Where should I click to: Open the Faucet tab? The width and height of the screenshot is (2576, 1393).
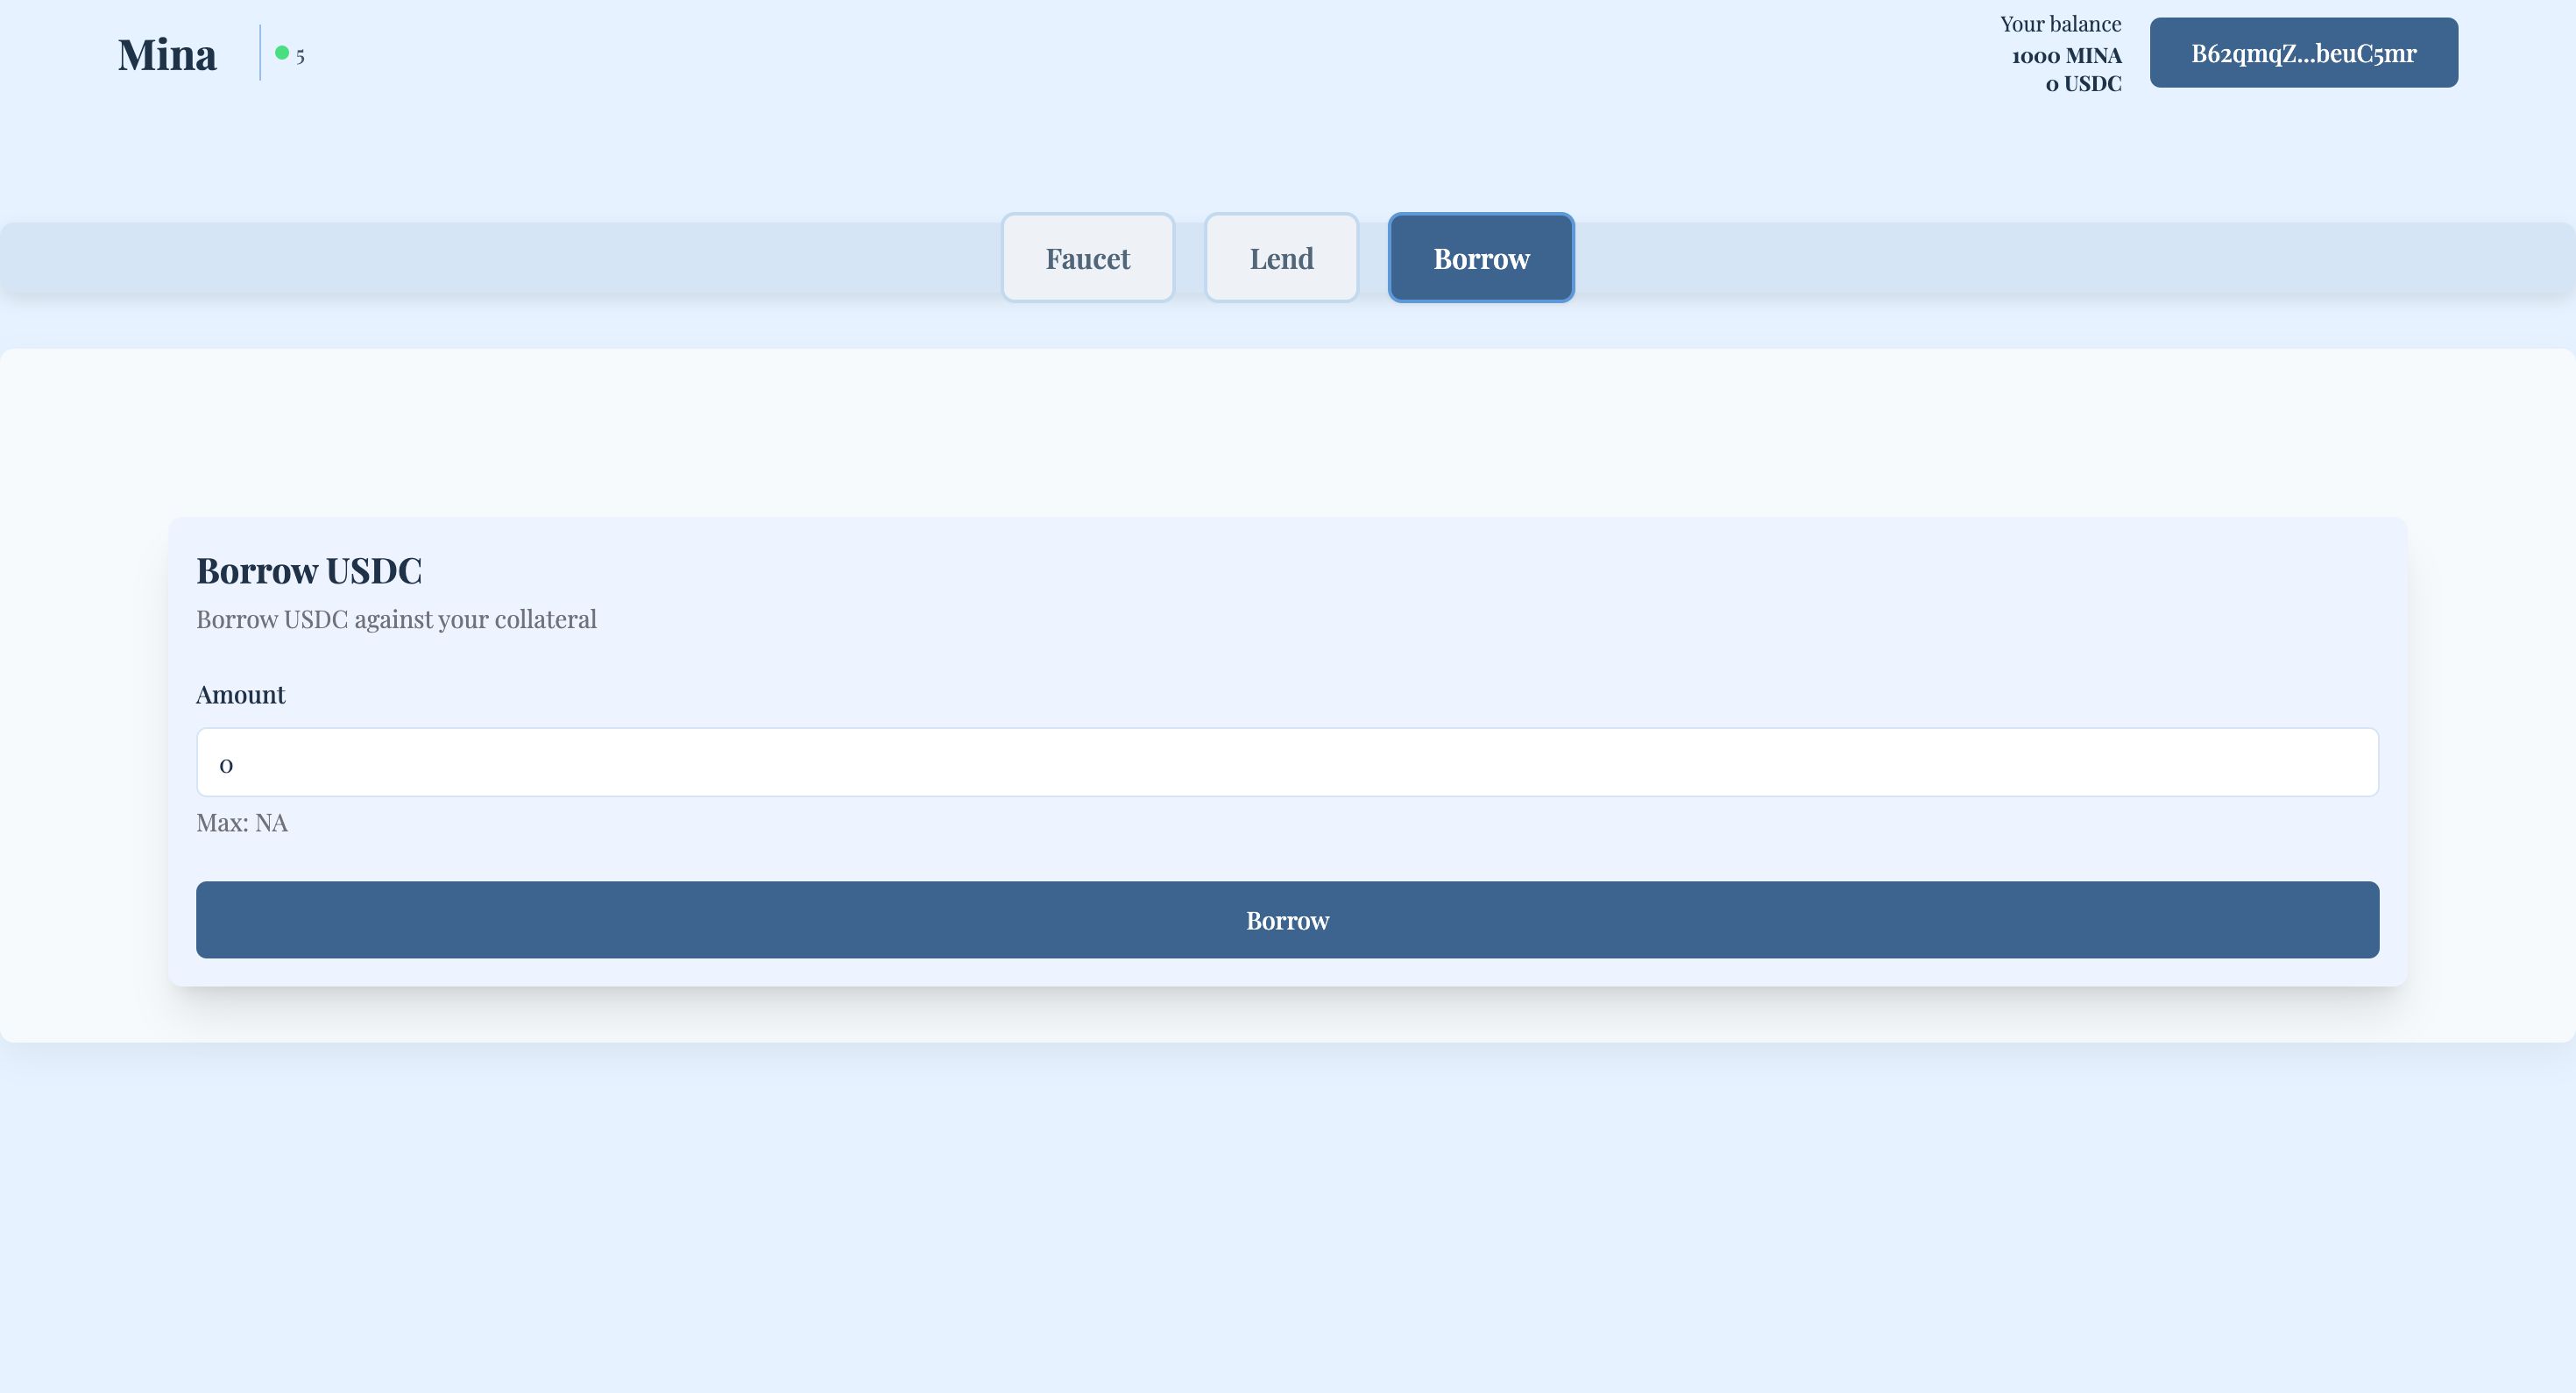[1088, 258]
